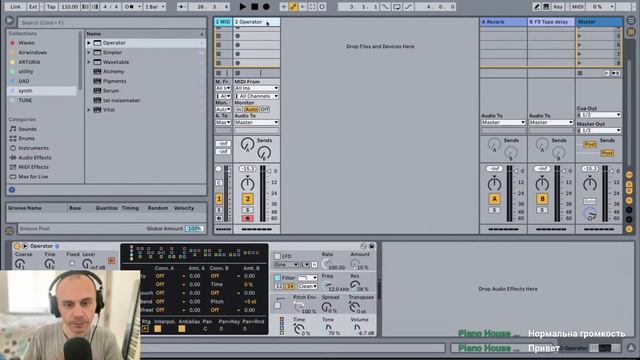Enable Key map mode
This screenshot has height=360, width=640.
[558, 7]
